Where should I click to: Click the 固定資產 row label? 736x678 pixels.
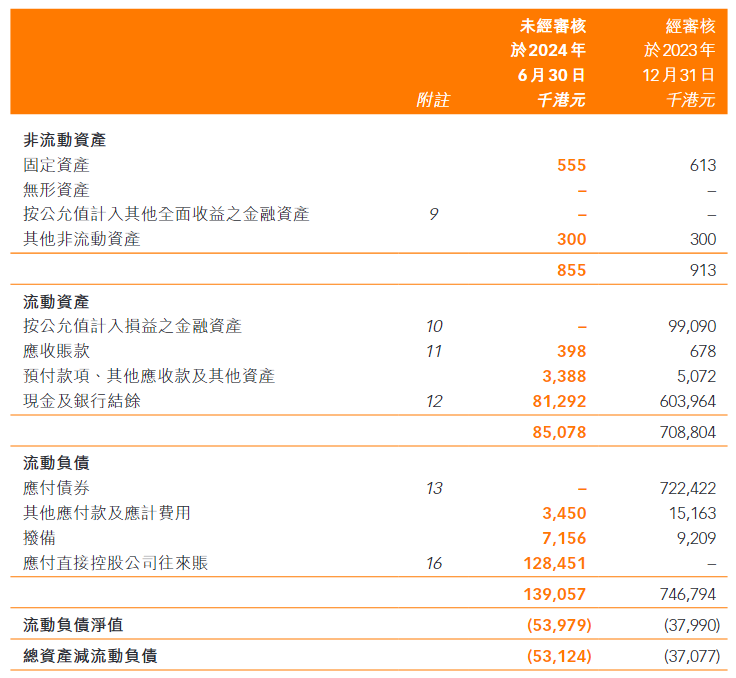(x=56, y=166)
